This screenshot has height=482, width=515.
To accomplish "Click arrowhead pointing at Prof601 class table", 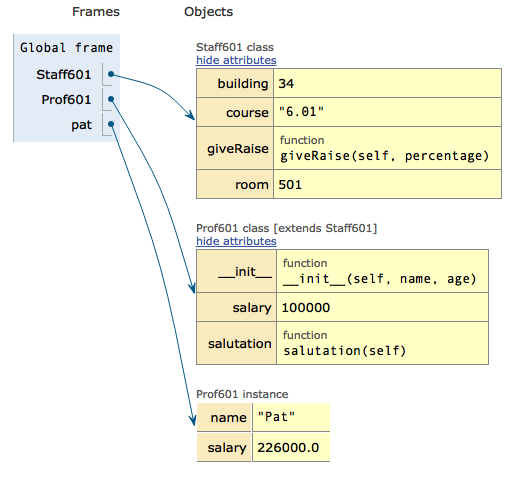I will (192, 288).
